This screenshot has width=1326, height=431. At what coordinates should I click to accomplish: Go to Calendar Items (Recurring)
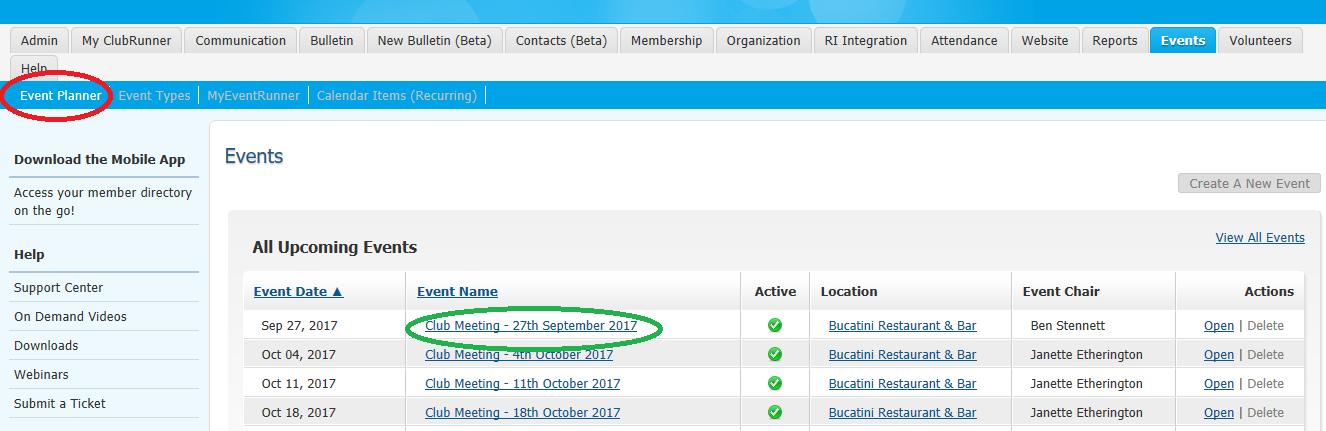(396, 96)
